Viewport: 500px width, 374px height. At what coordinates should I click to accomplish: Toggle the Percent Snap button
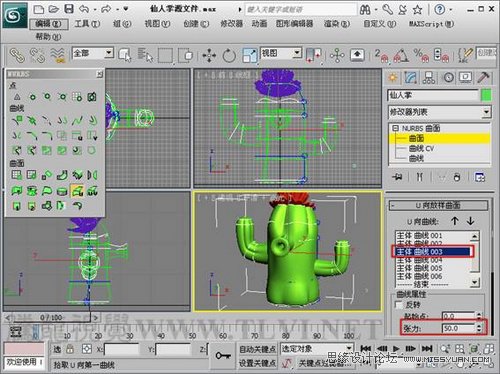click(421, 55)
